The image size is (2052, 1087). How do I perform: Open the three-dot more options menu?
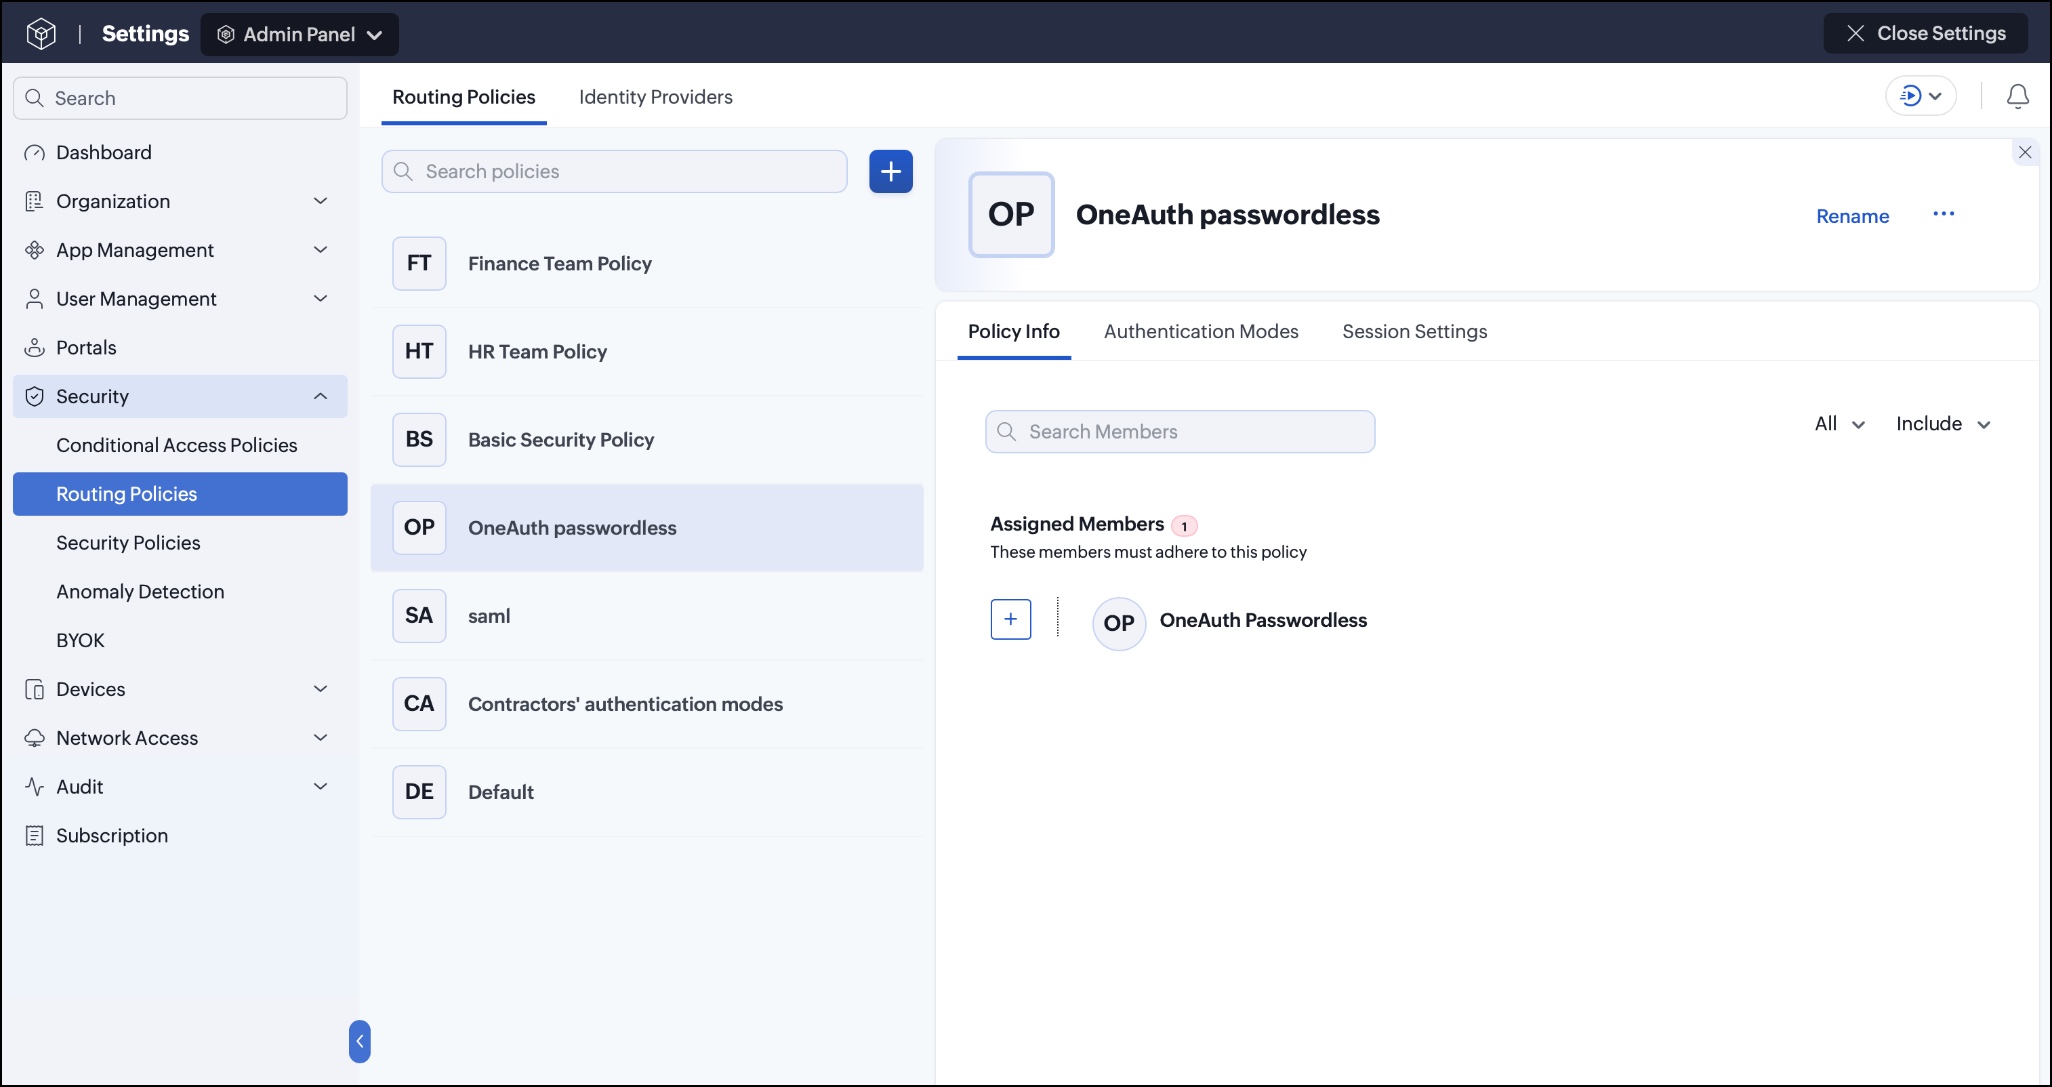coord(1944,214)
